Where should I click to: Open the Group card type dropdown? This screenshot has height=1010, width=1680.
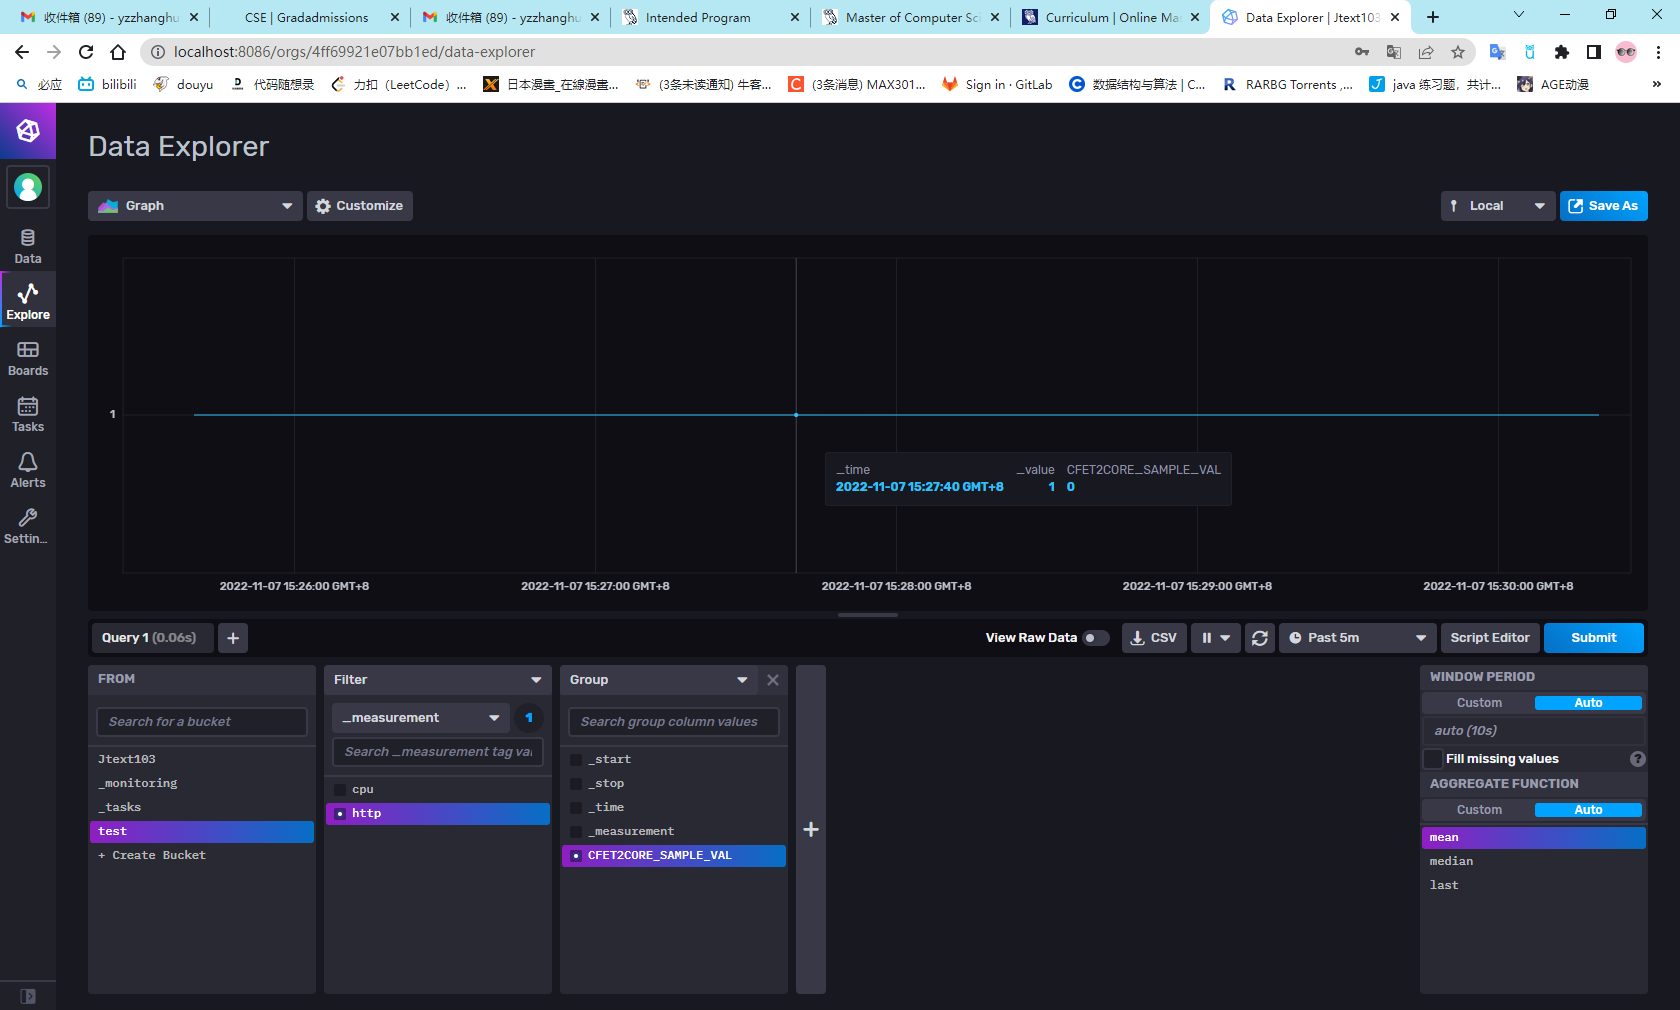click(x=660, y=680)
